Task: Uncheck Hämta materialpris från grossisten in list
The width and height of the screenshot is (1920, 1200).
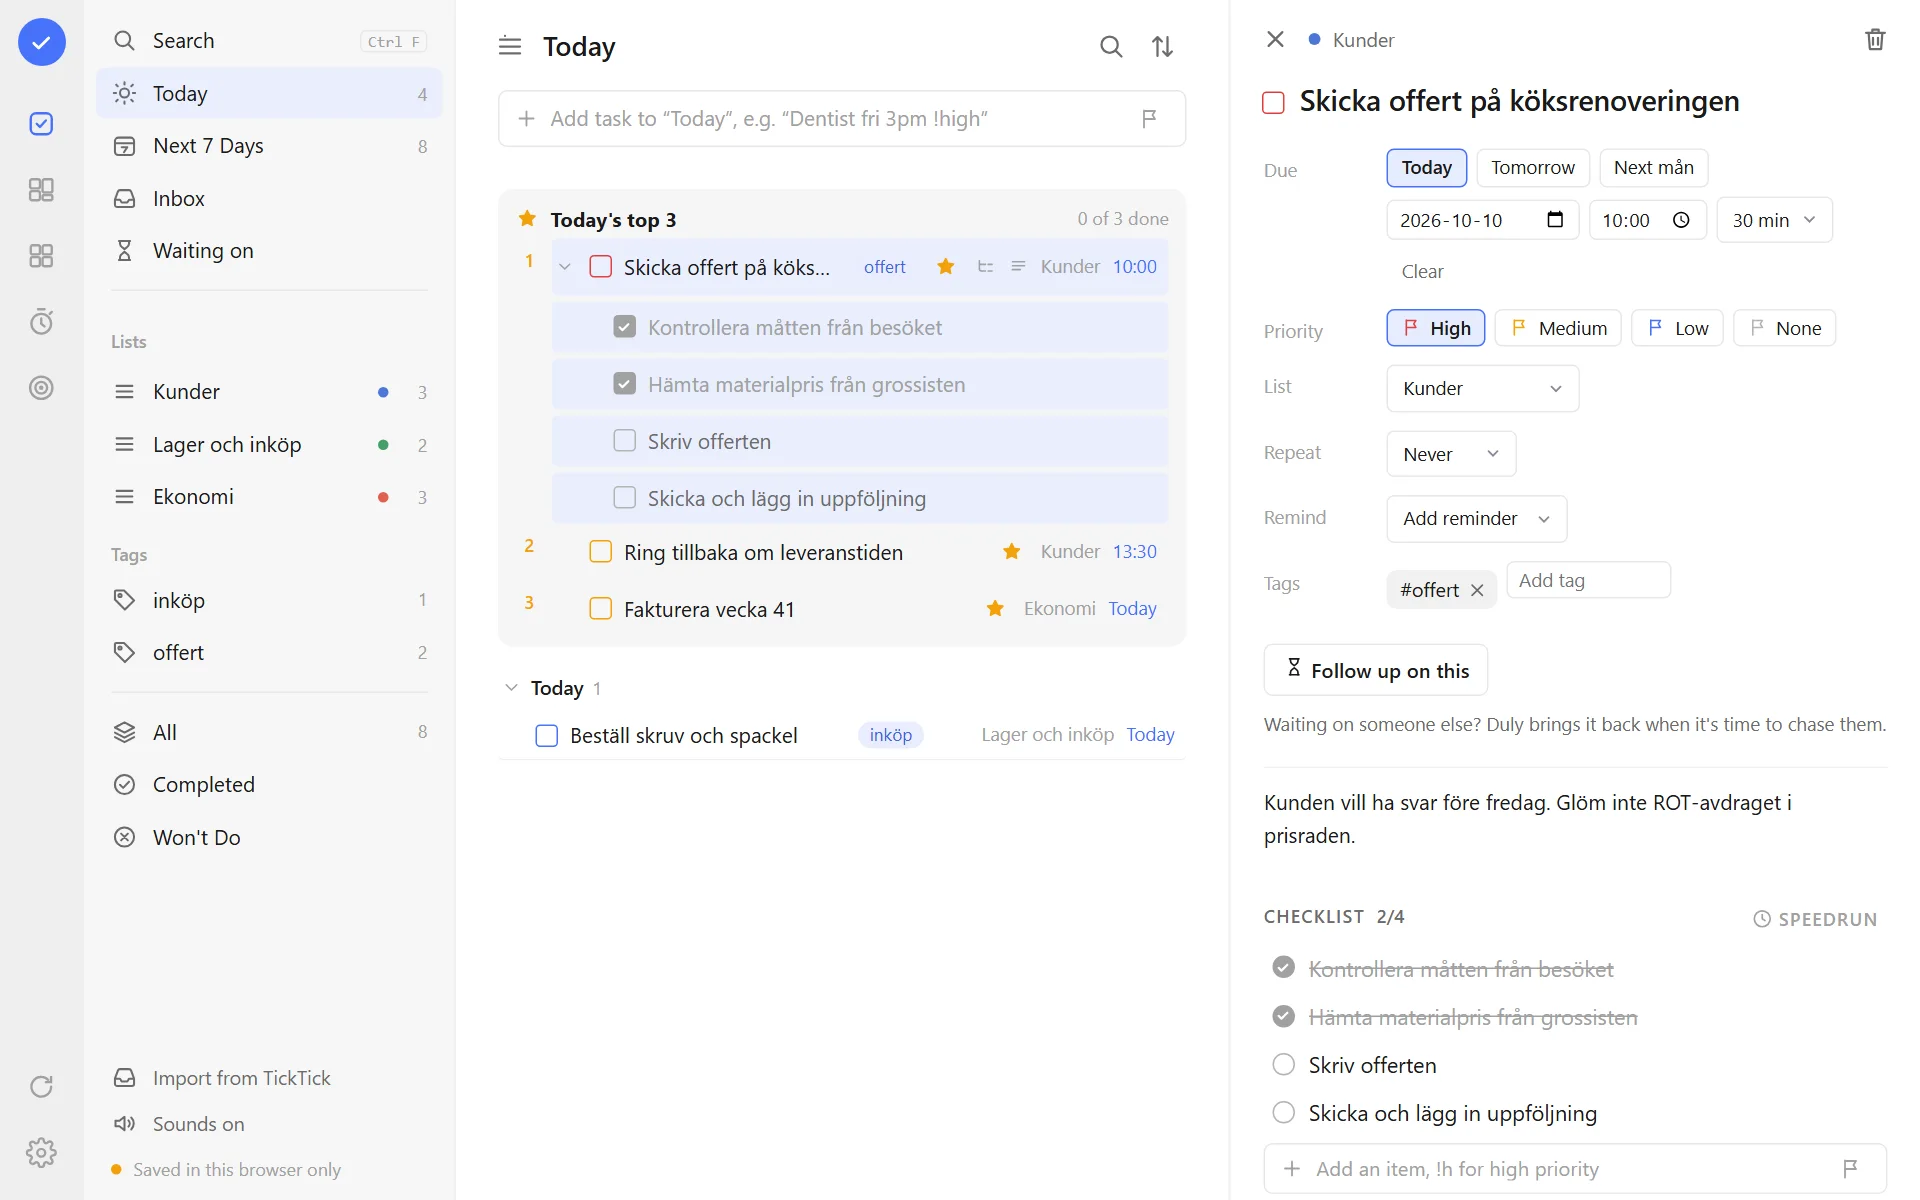Action: (x=625, y=384)
